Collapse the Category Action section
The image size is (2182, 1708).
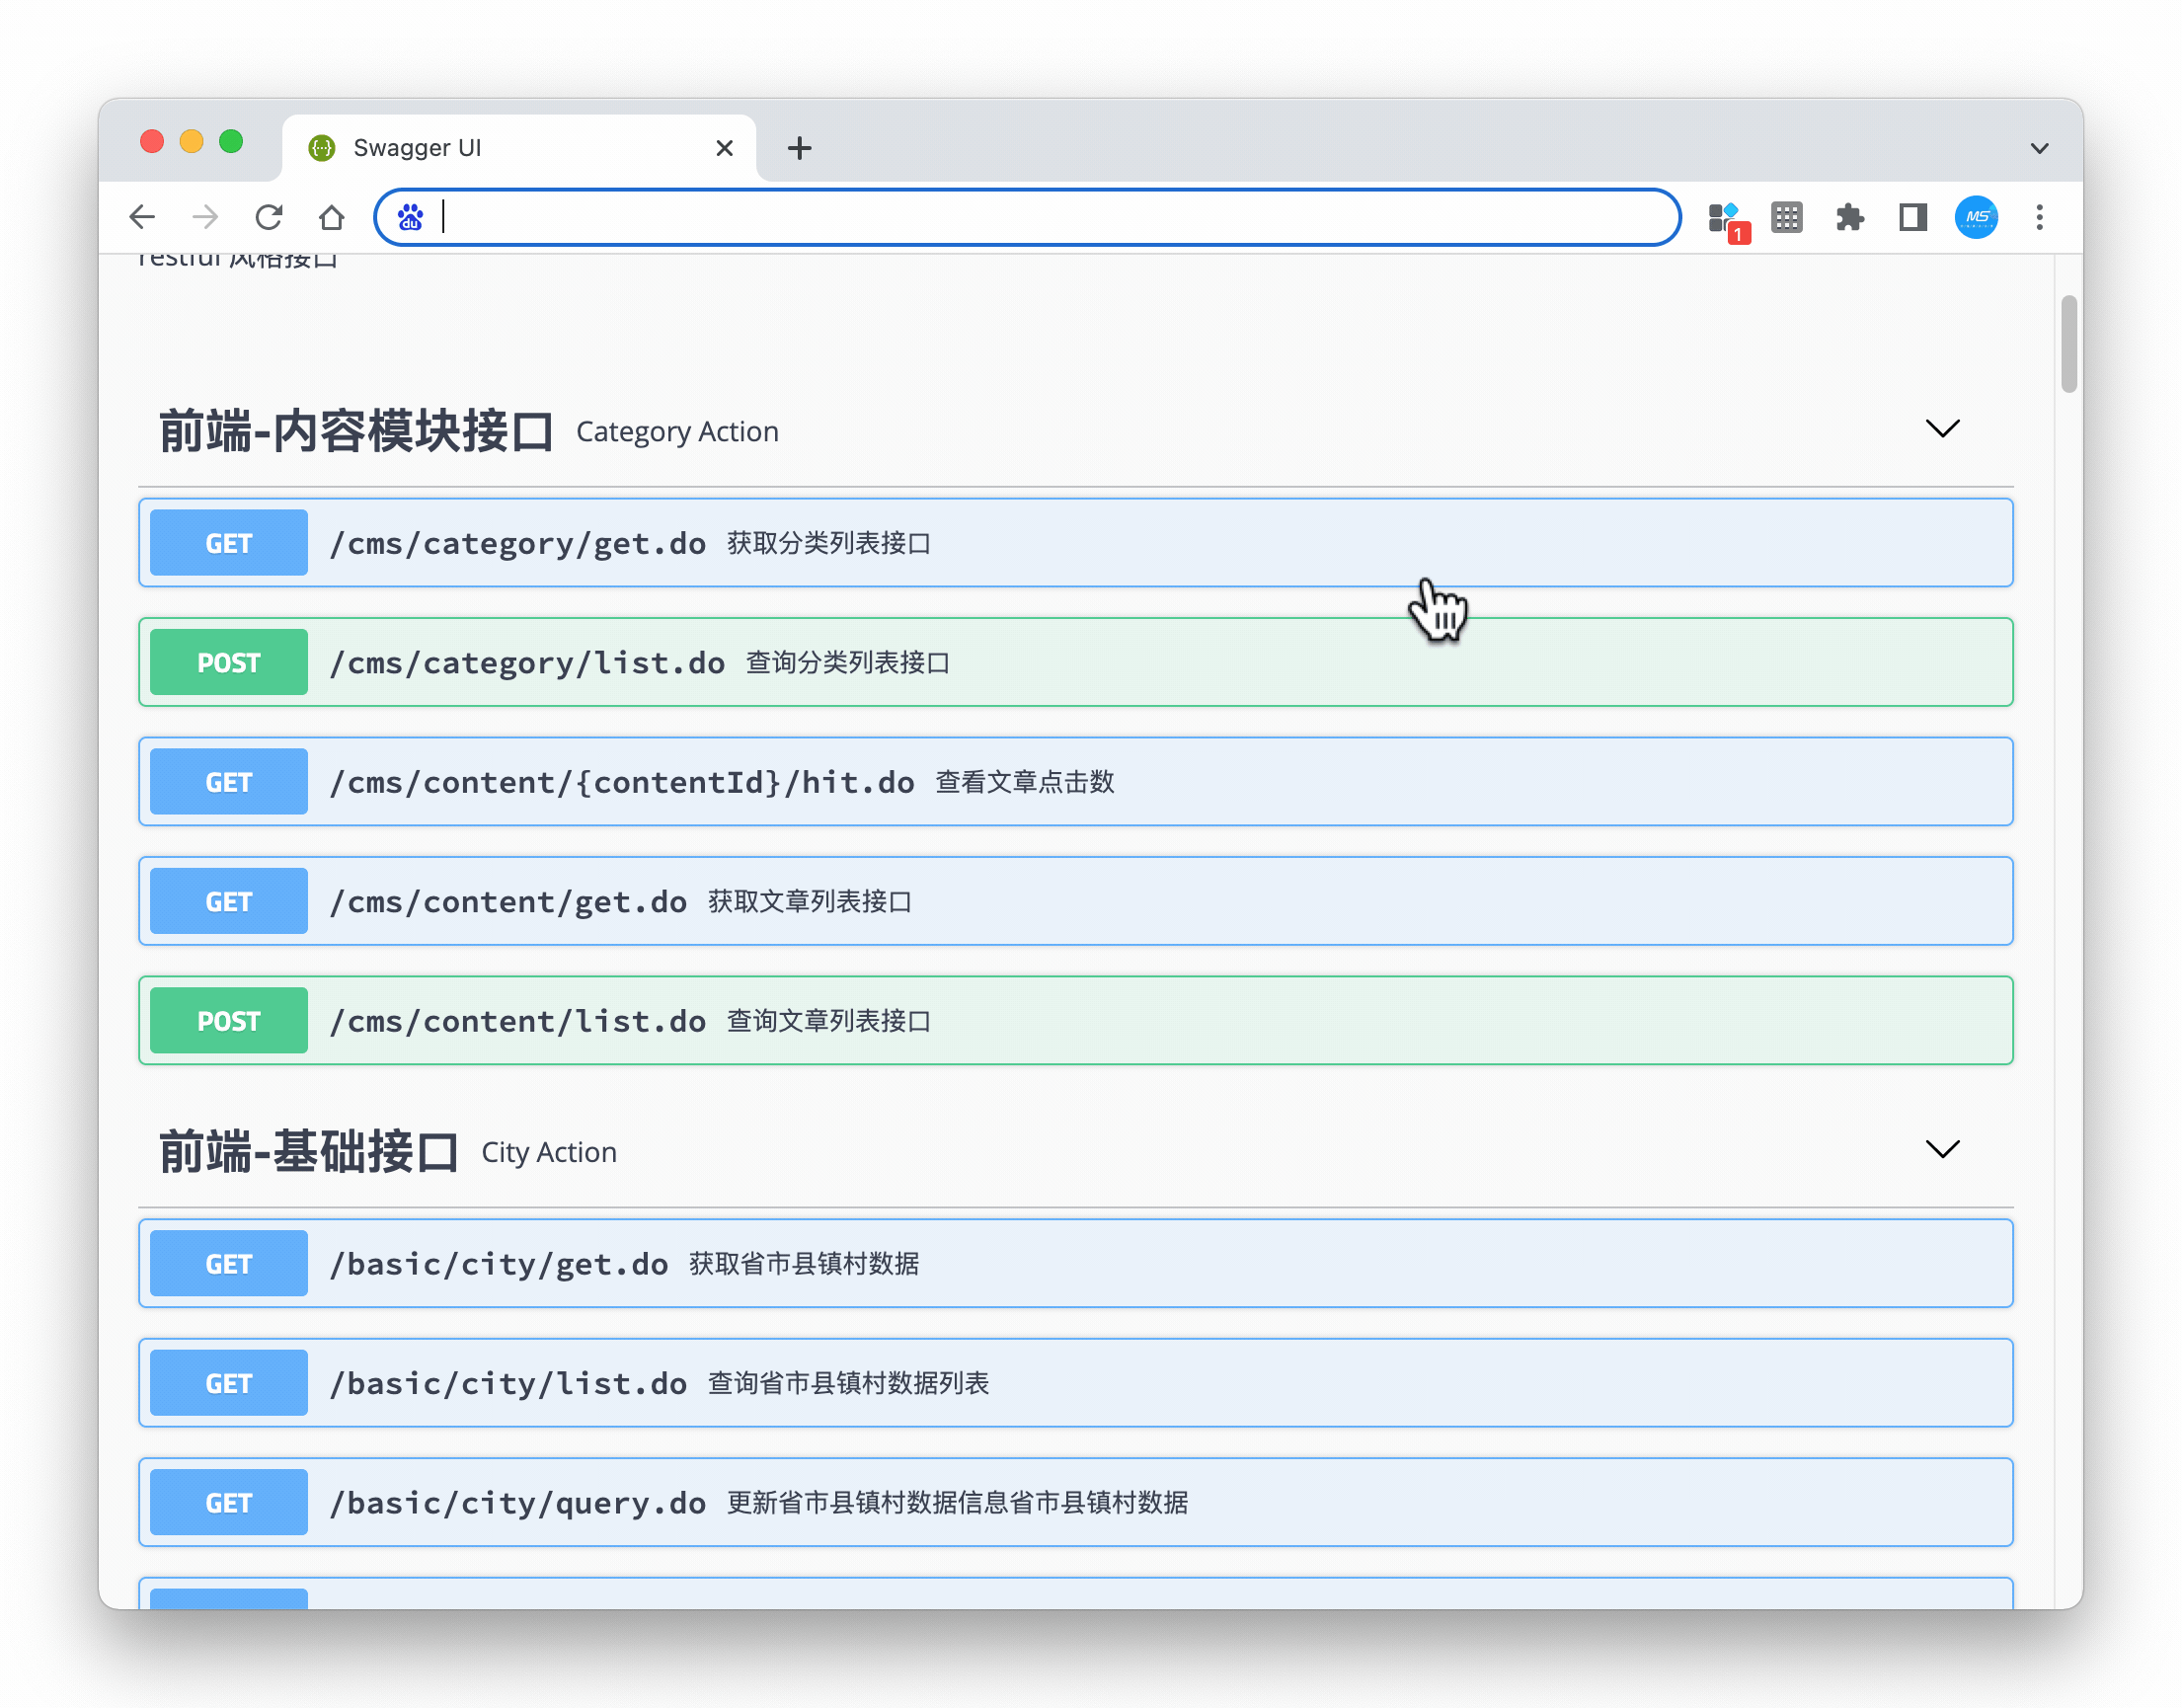coord(1942,429)
